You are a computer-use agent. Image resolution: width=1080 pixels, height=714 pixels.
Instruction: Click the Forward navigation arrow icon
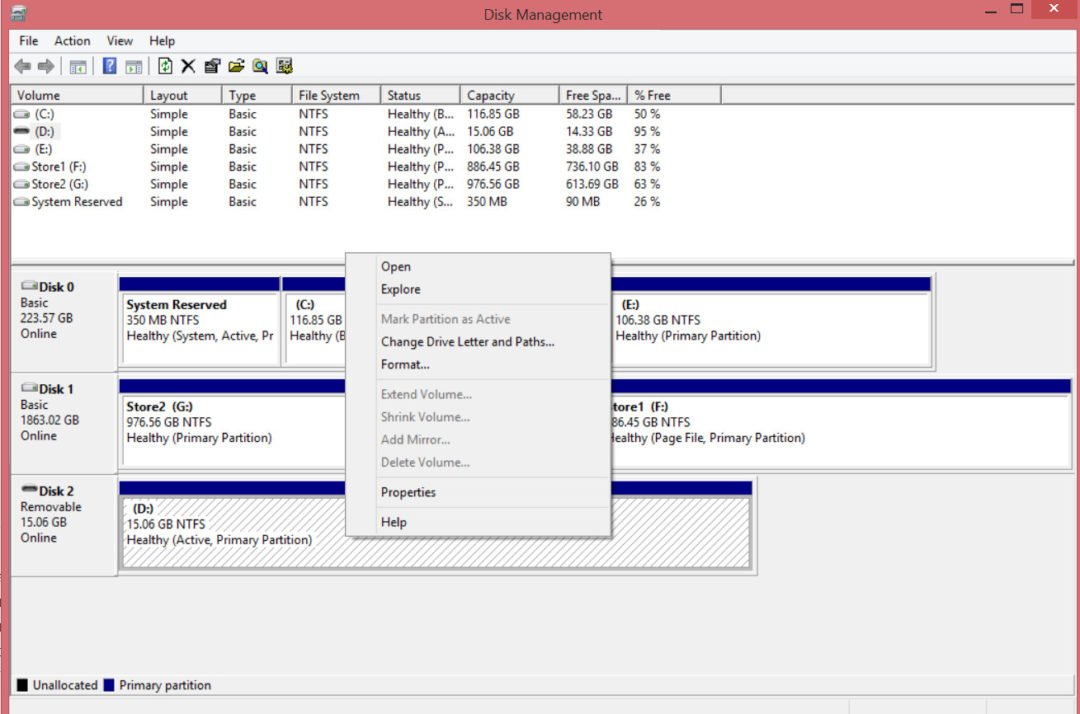46,66
